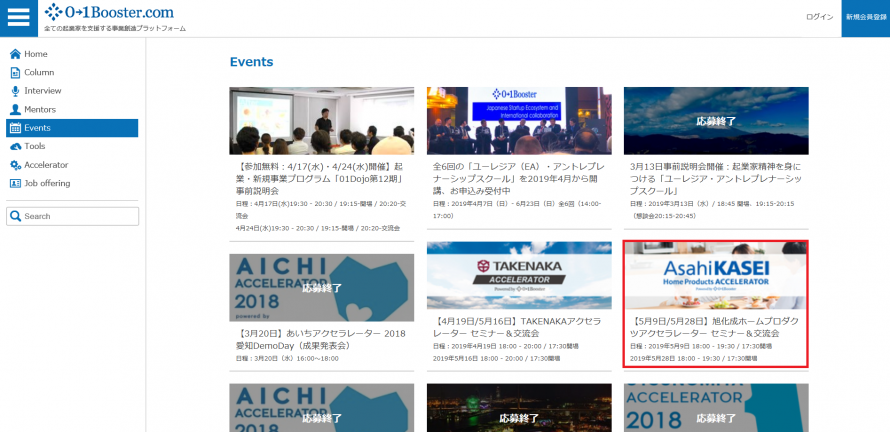Screen dimensions: 890x432
Task: Click the Interview microphone icon
Action: click(15, 91)
